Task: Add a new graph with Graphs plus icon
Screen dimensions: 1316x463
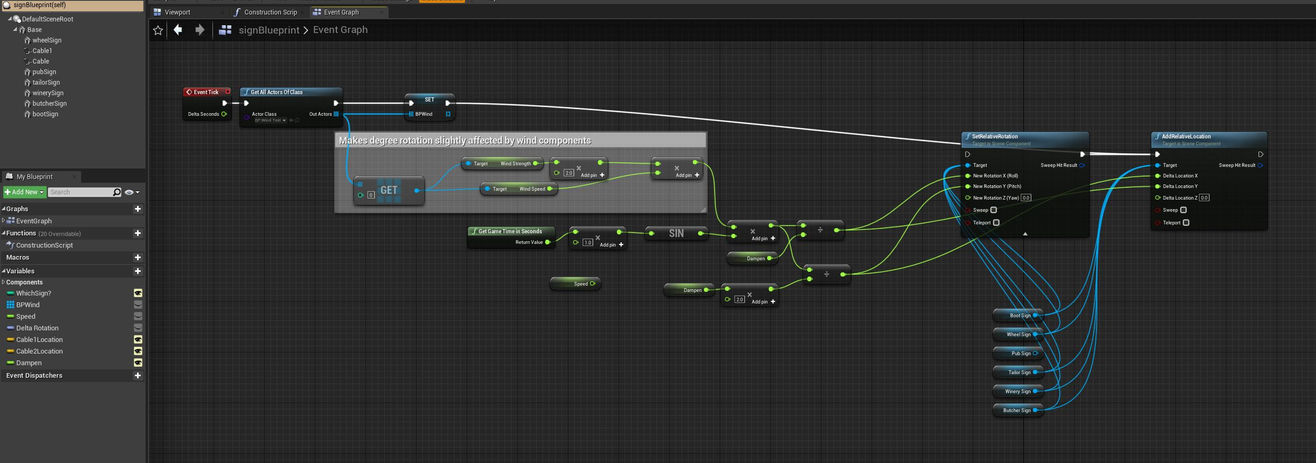Action: click(x=138, y=209)
